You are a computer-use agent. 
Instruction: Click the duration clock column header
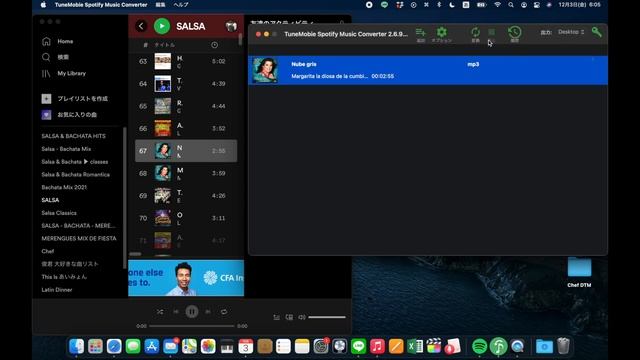(x=215, y=45)
